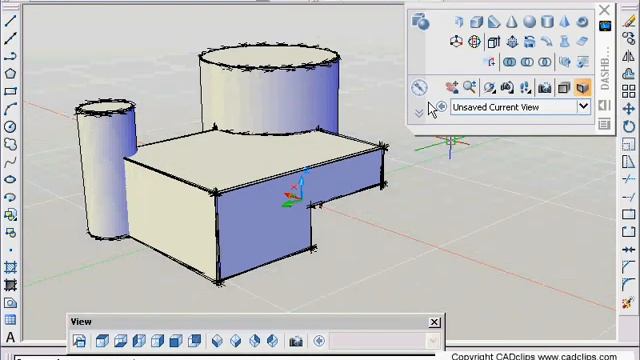Screen dimensions: 640x360
Task: Create a Cylinder solid from dashboard
Action: pos(547,22)
